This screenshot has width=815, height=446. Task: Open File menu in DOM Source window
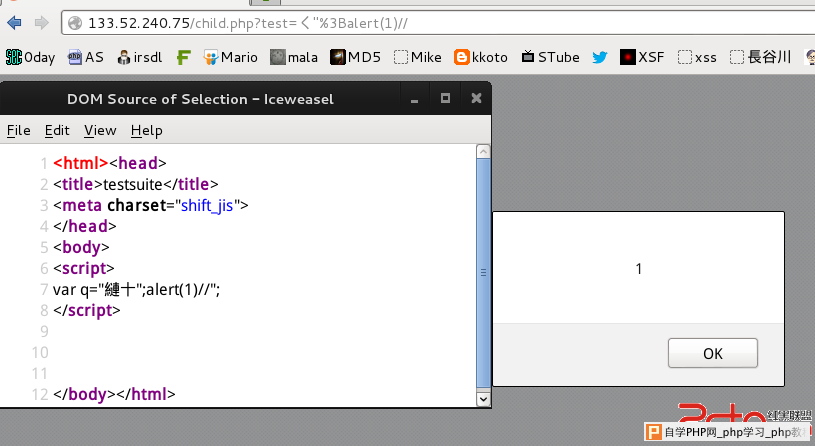19,130
